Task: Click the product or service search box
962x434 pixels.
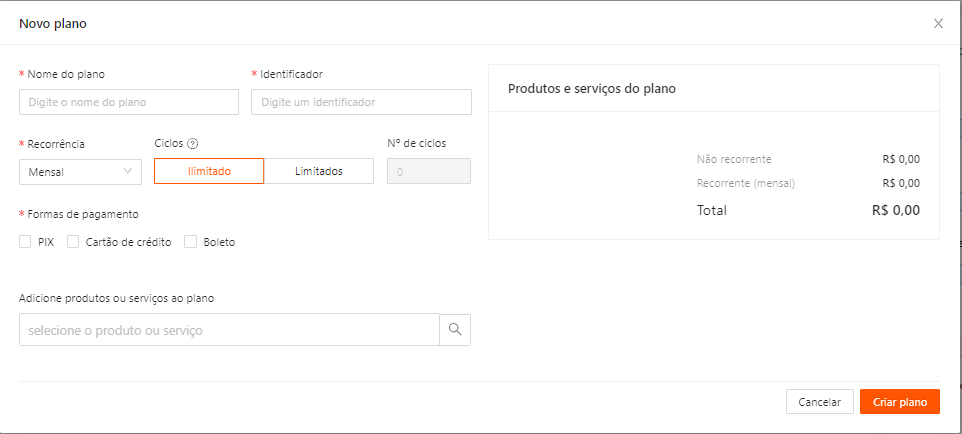Action: (229, 329)
